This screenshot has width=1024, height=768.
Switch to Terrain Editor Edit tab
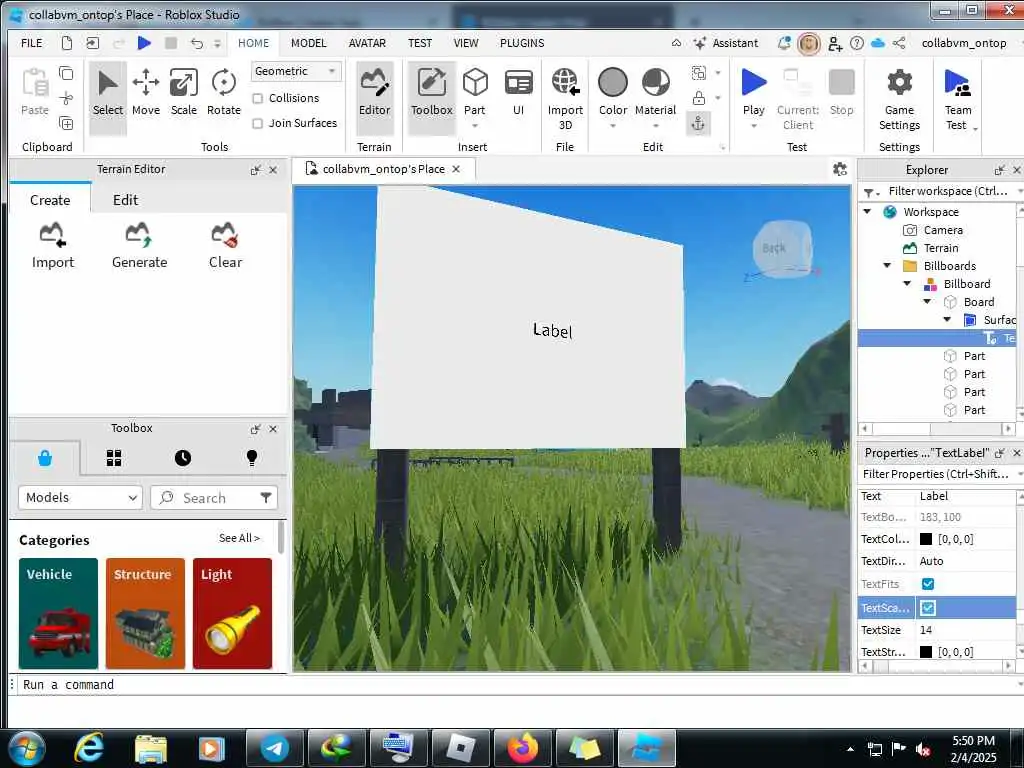125,200
